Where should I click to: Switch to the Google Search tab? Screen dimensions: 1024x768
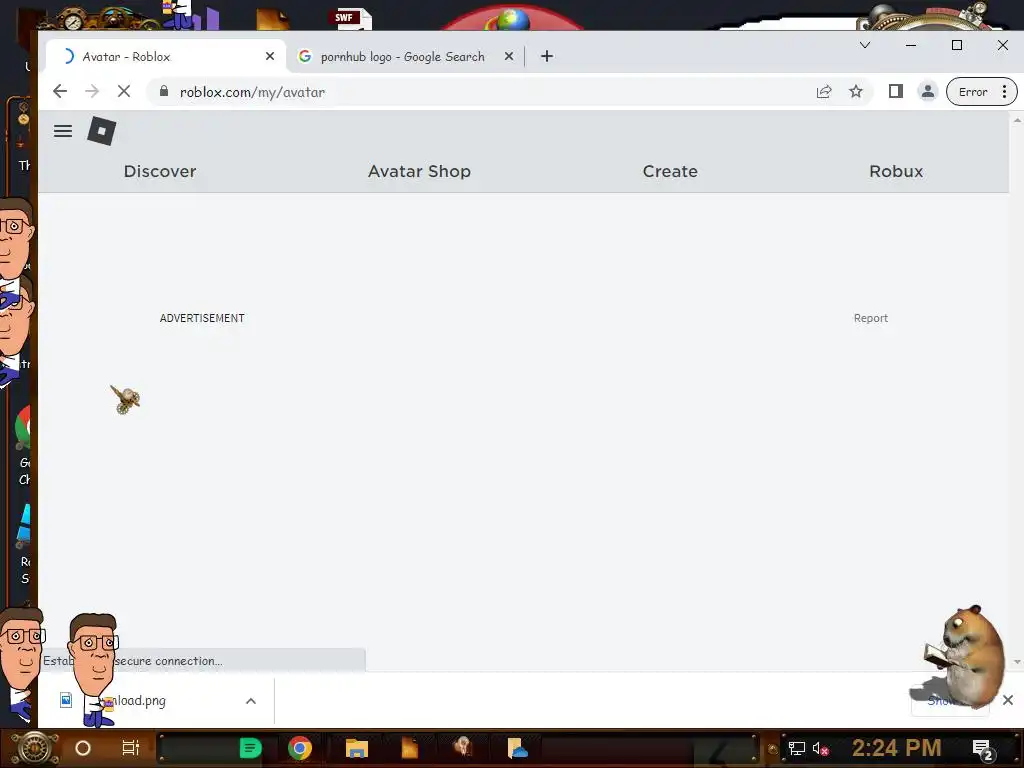point(405,57)
